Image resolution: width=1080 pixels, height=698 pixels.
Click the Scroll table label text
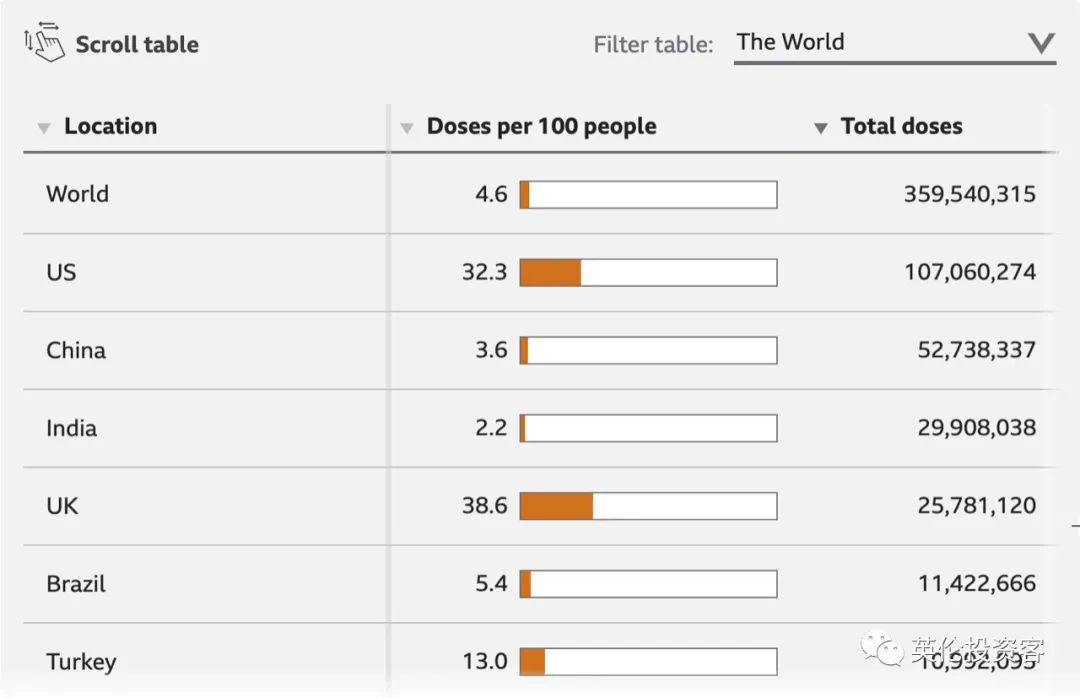(x=137, y=44)
